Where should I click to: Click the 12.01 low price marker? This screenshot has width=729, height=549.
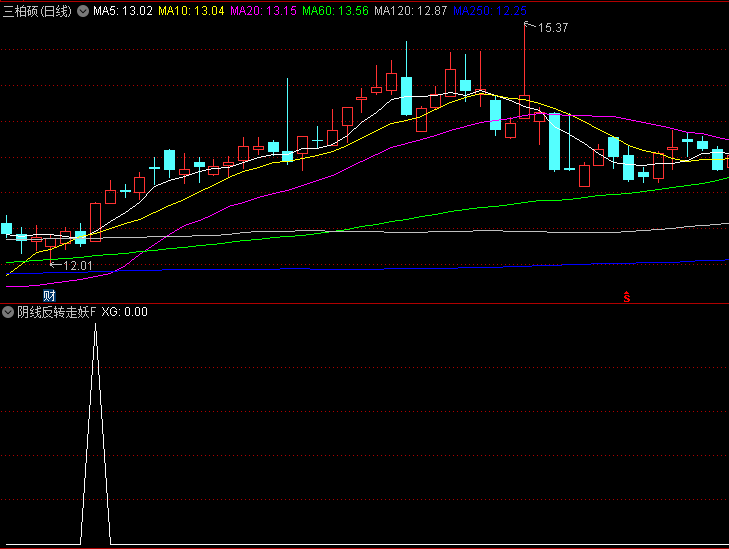coord(77,266)
